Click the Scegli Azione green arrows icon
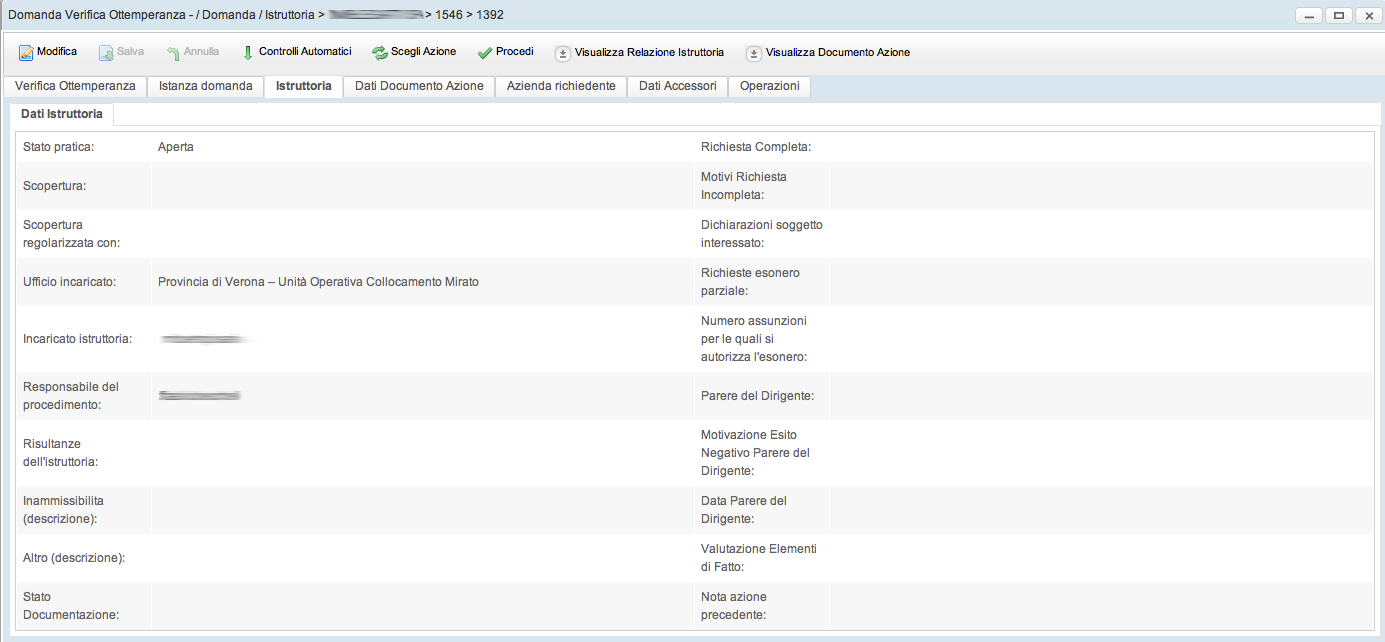Viewport: 1385px width, 642px height. pyautogui.click(x=380, y=53)
